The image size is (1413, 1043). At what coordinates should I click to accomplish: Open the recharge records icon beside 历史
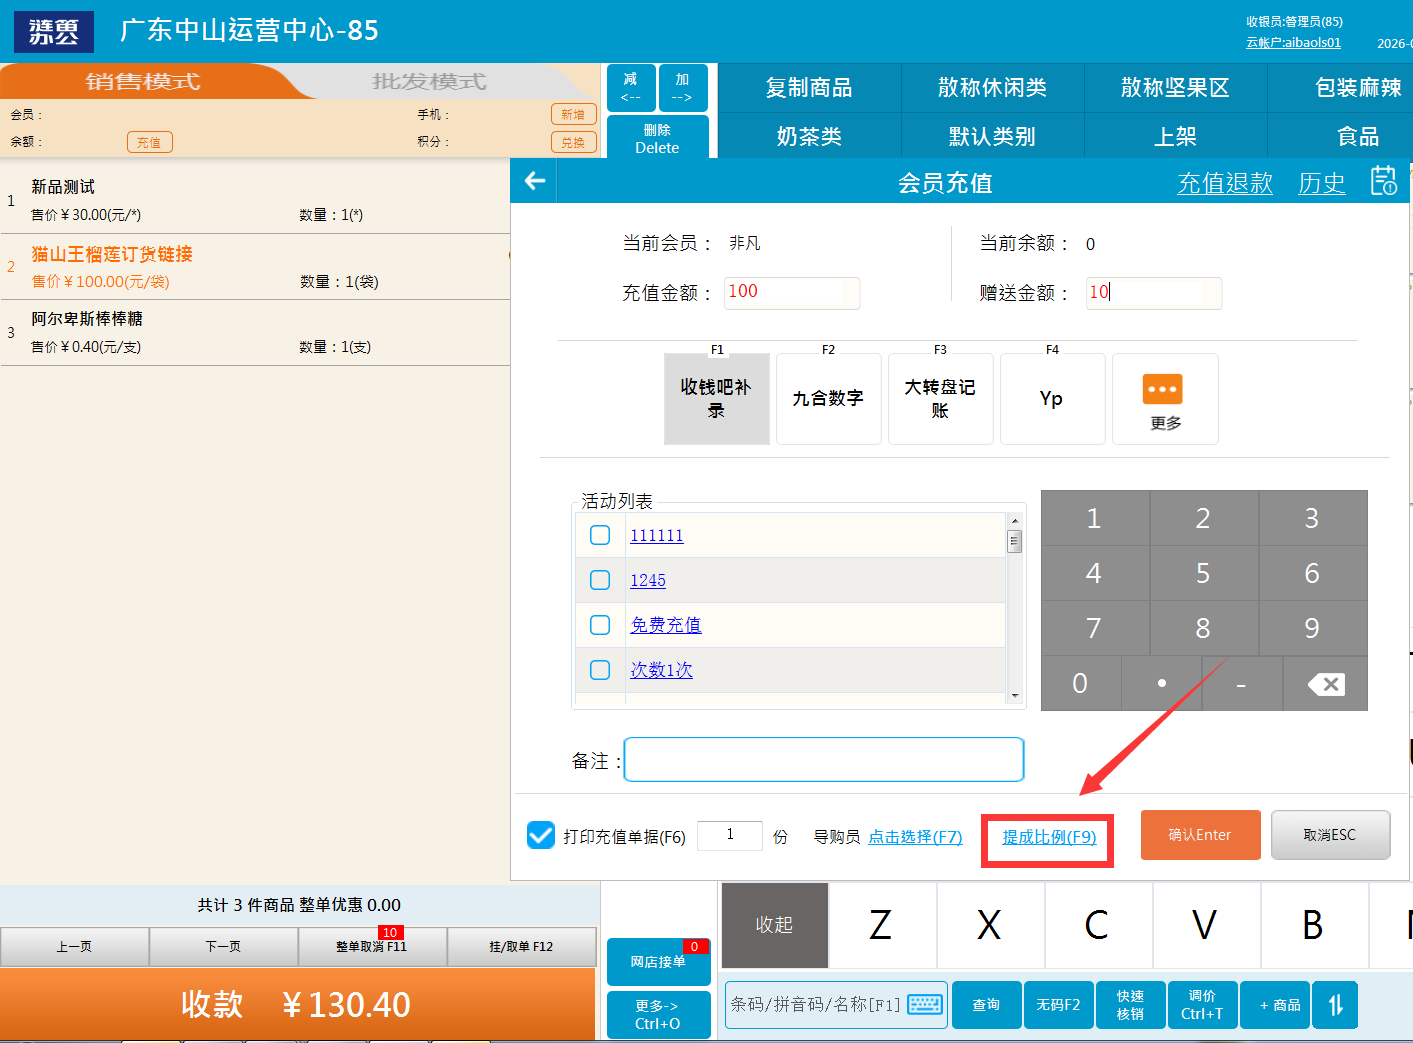(x=1383, y=181)
